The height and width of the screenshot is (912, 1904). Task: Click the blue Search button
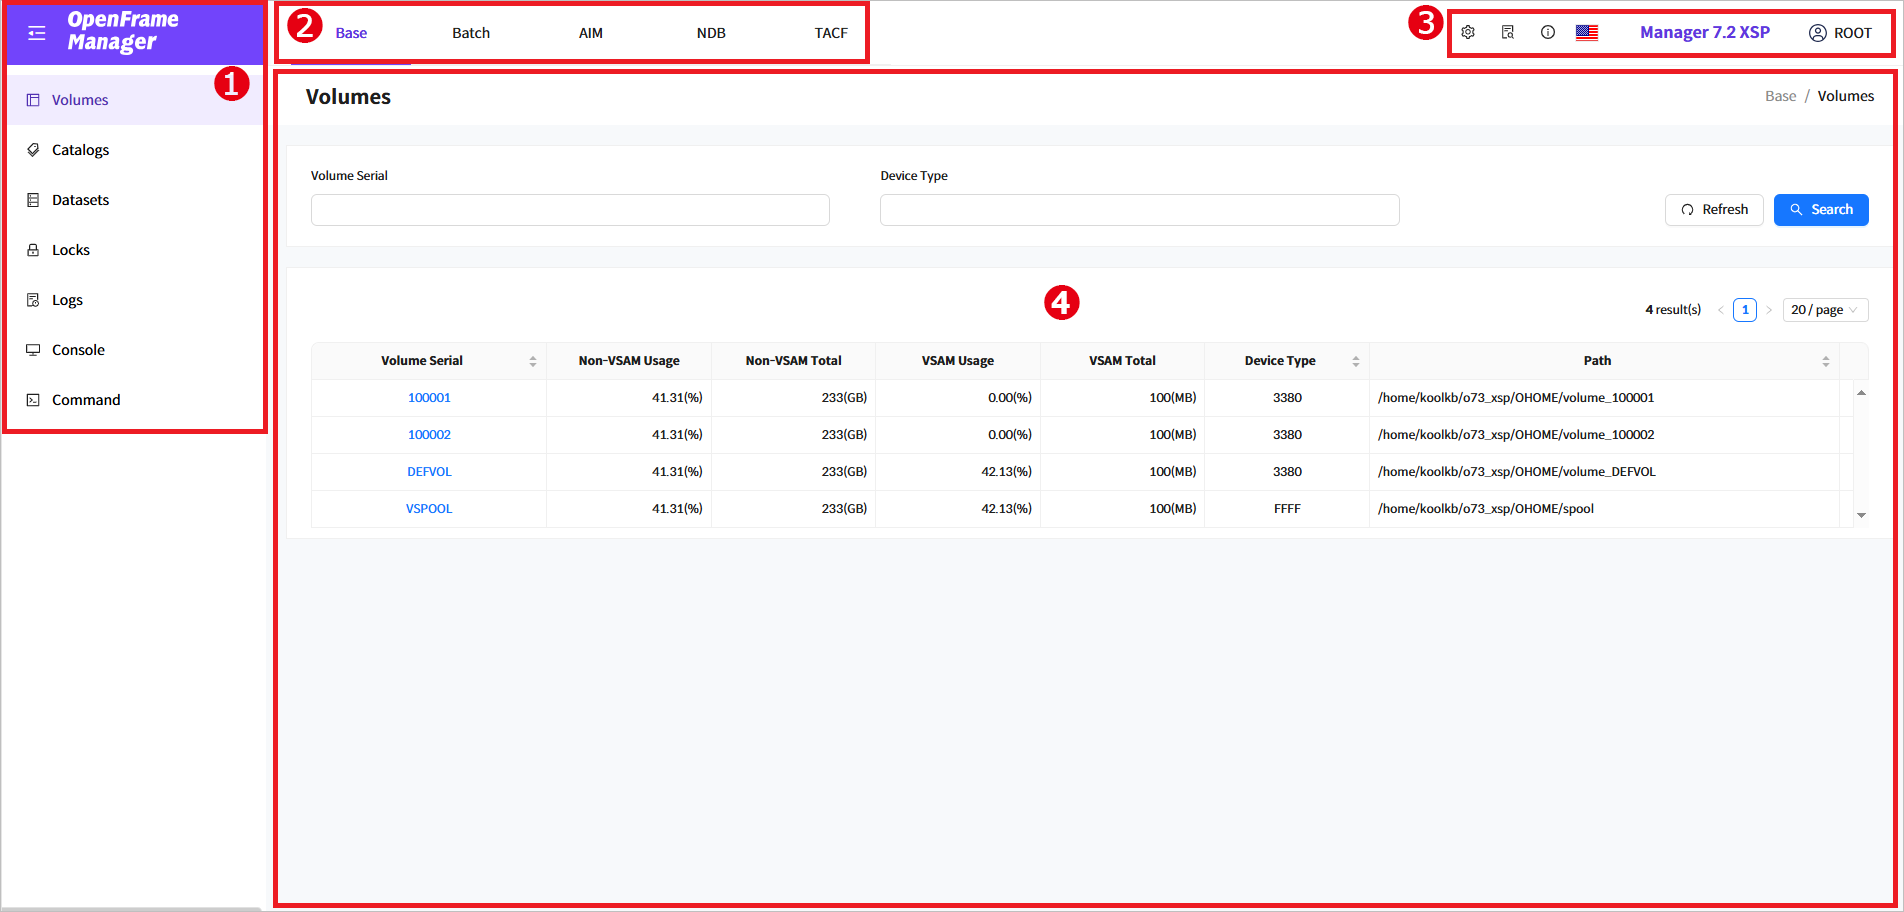coord(1821,210)
